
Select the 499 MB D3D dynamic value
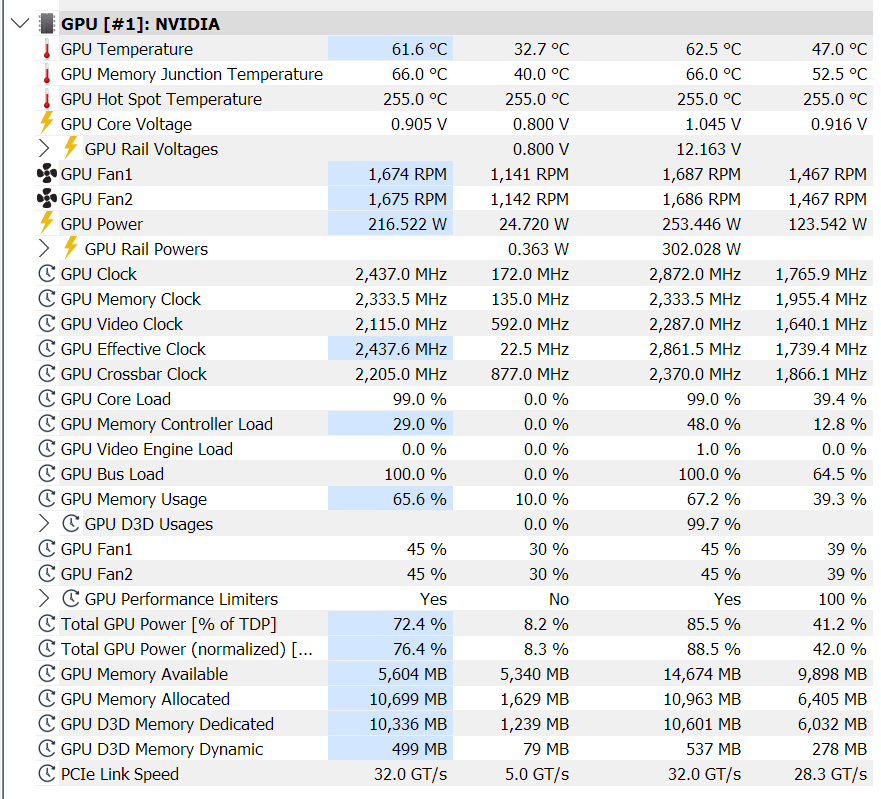tap(419, 749)
